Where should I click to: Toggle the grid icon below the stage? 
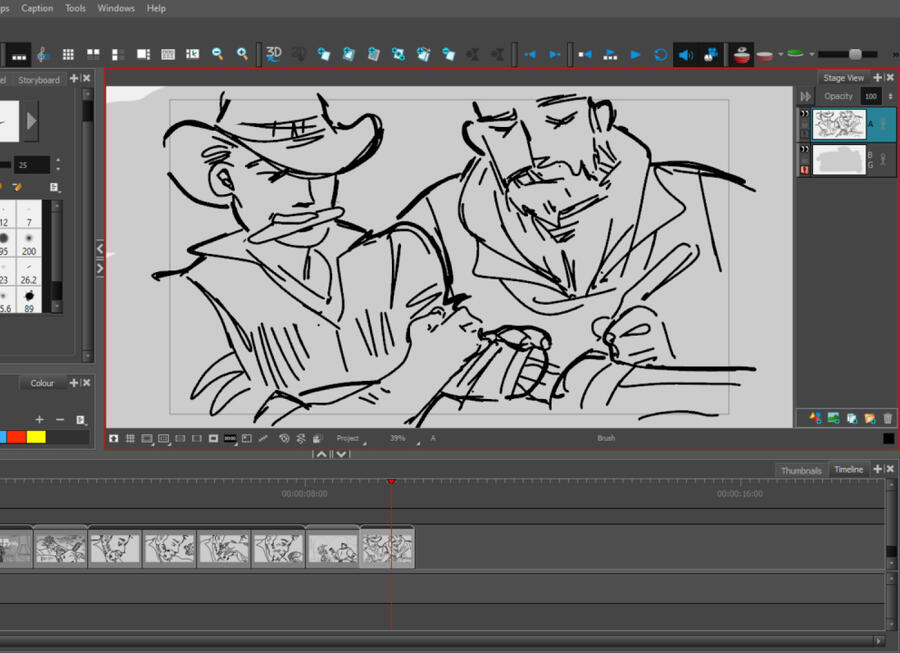tap(130, 438)
